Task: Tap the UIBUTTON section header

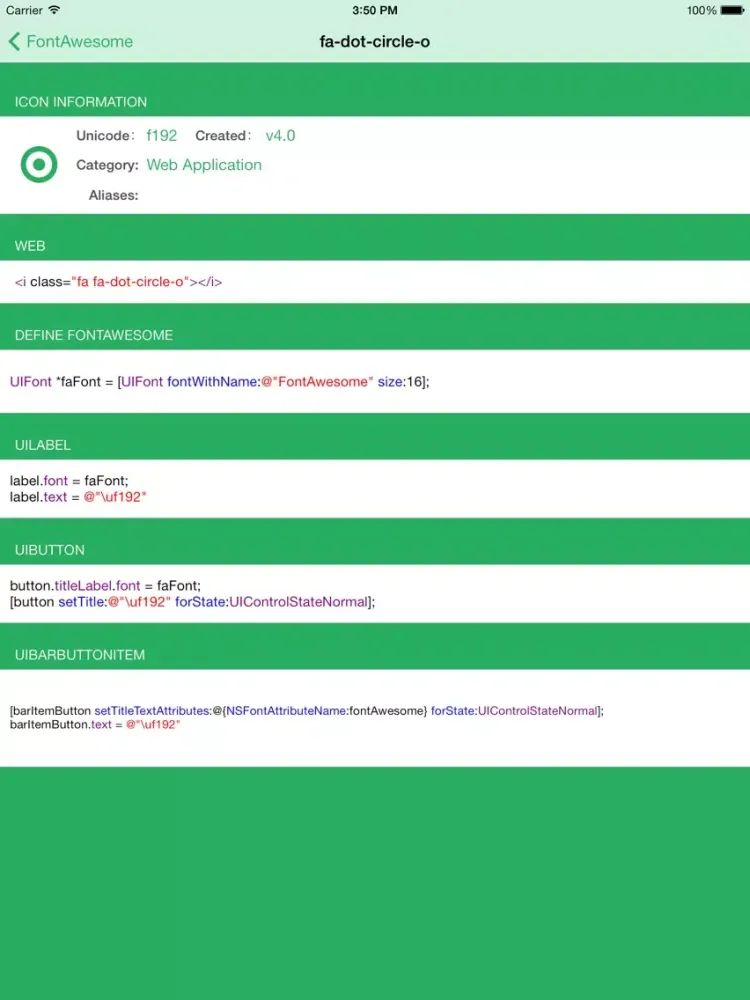Action: [x=50, y=550]
